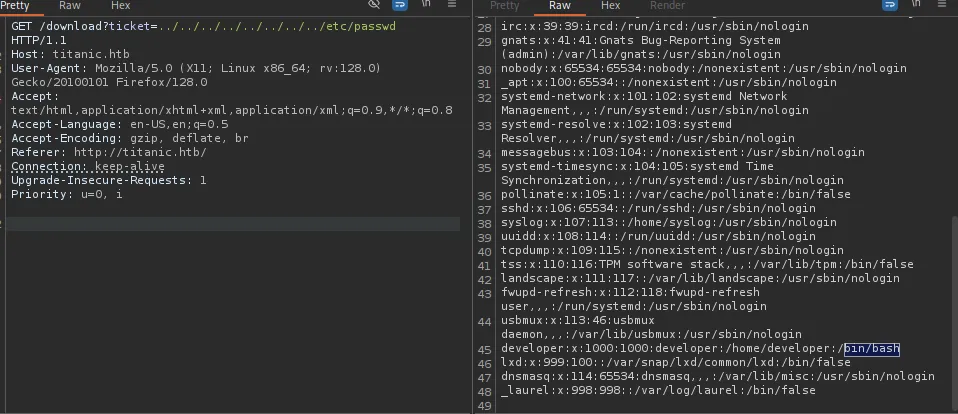Screen dimensions: 958x414
Task: Click the _apt:x:100:65534 response line
Action: tap(669, 82)
